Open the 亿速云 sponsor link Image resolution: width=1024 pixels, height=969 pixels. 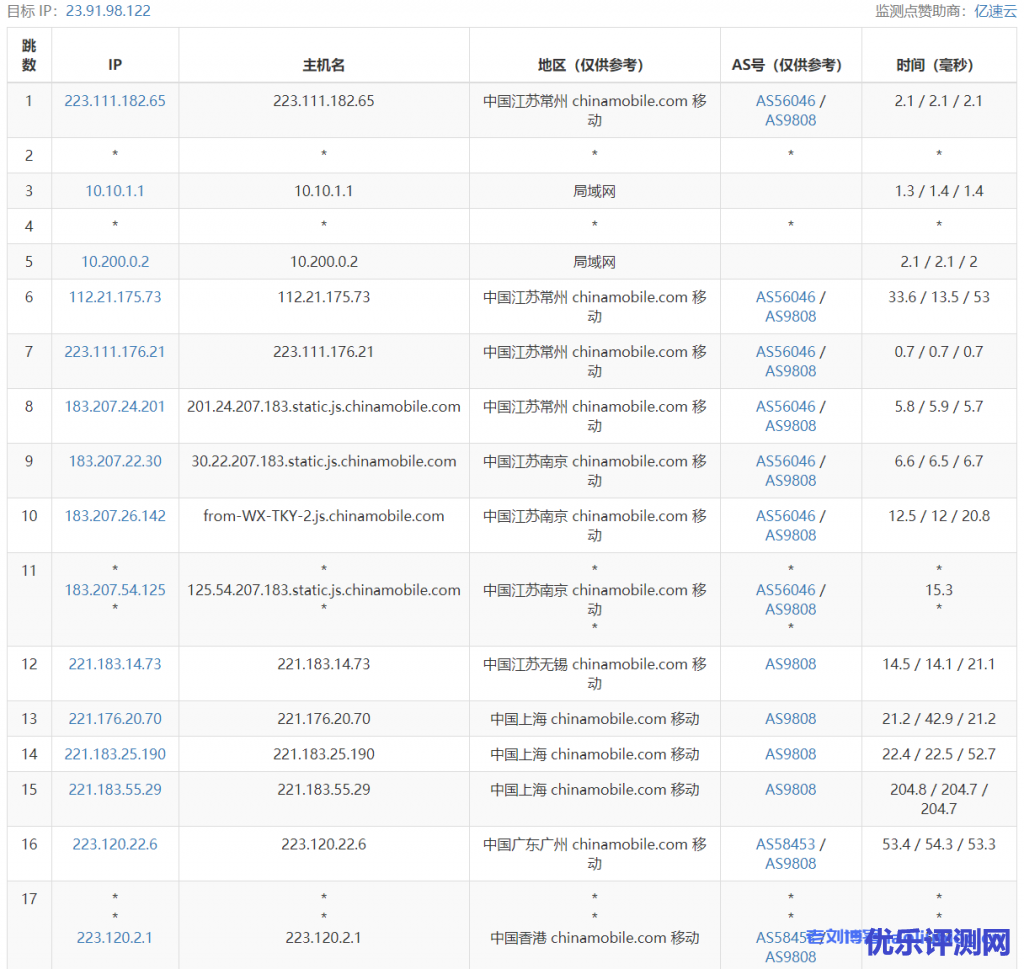click(995, 11)
